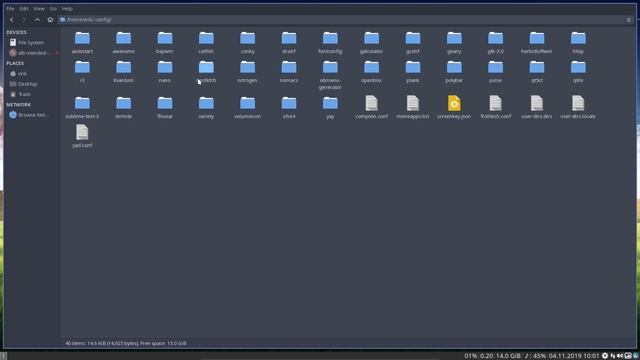Click the reload icon in the location bar
Screen dimensions: 640x360
click(629, 20)
